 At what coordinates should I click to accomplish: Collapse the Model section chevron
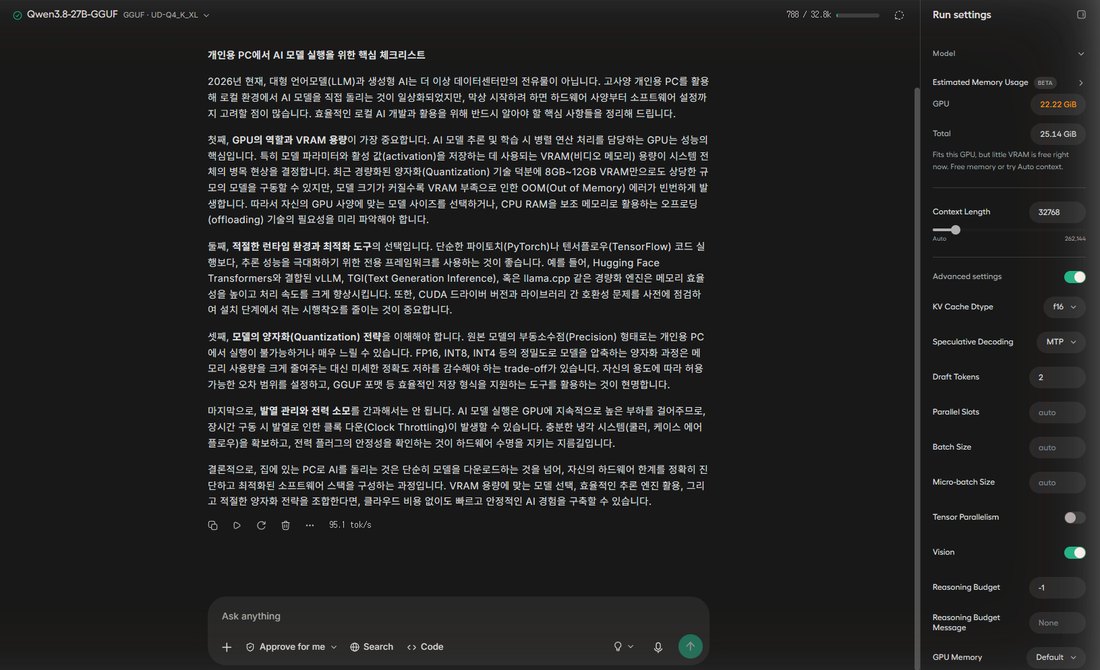[x=1080, y=54]
